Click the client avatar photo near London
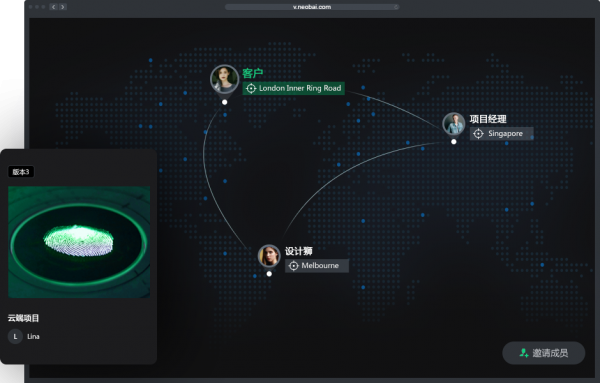 [224, 79]
